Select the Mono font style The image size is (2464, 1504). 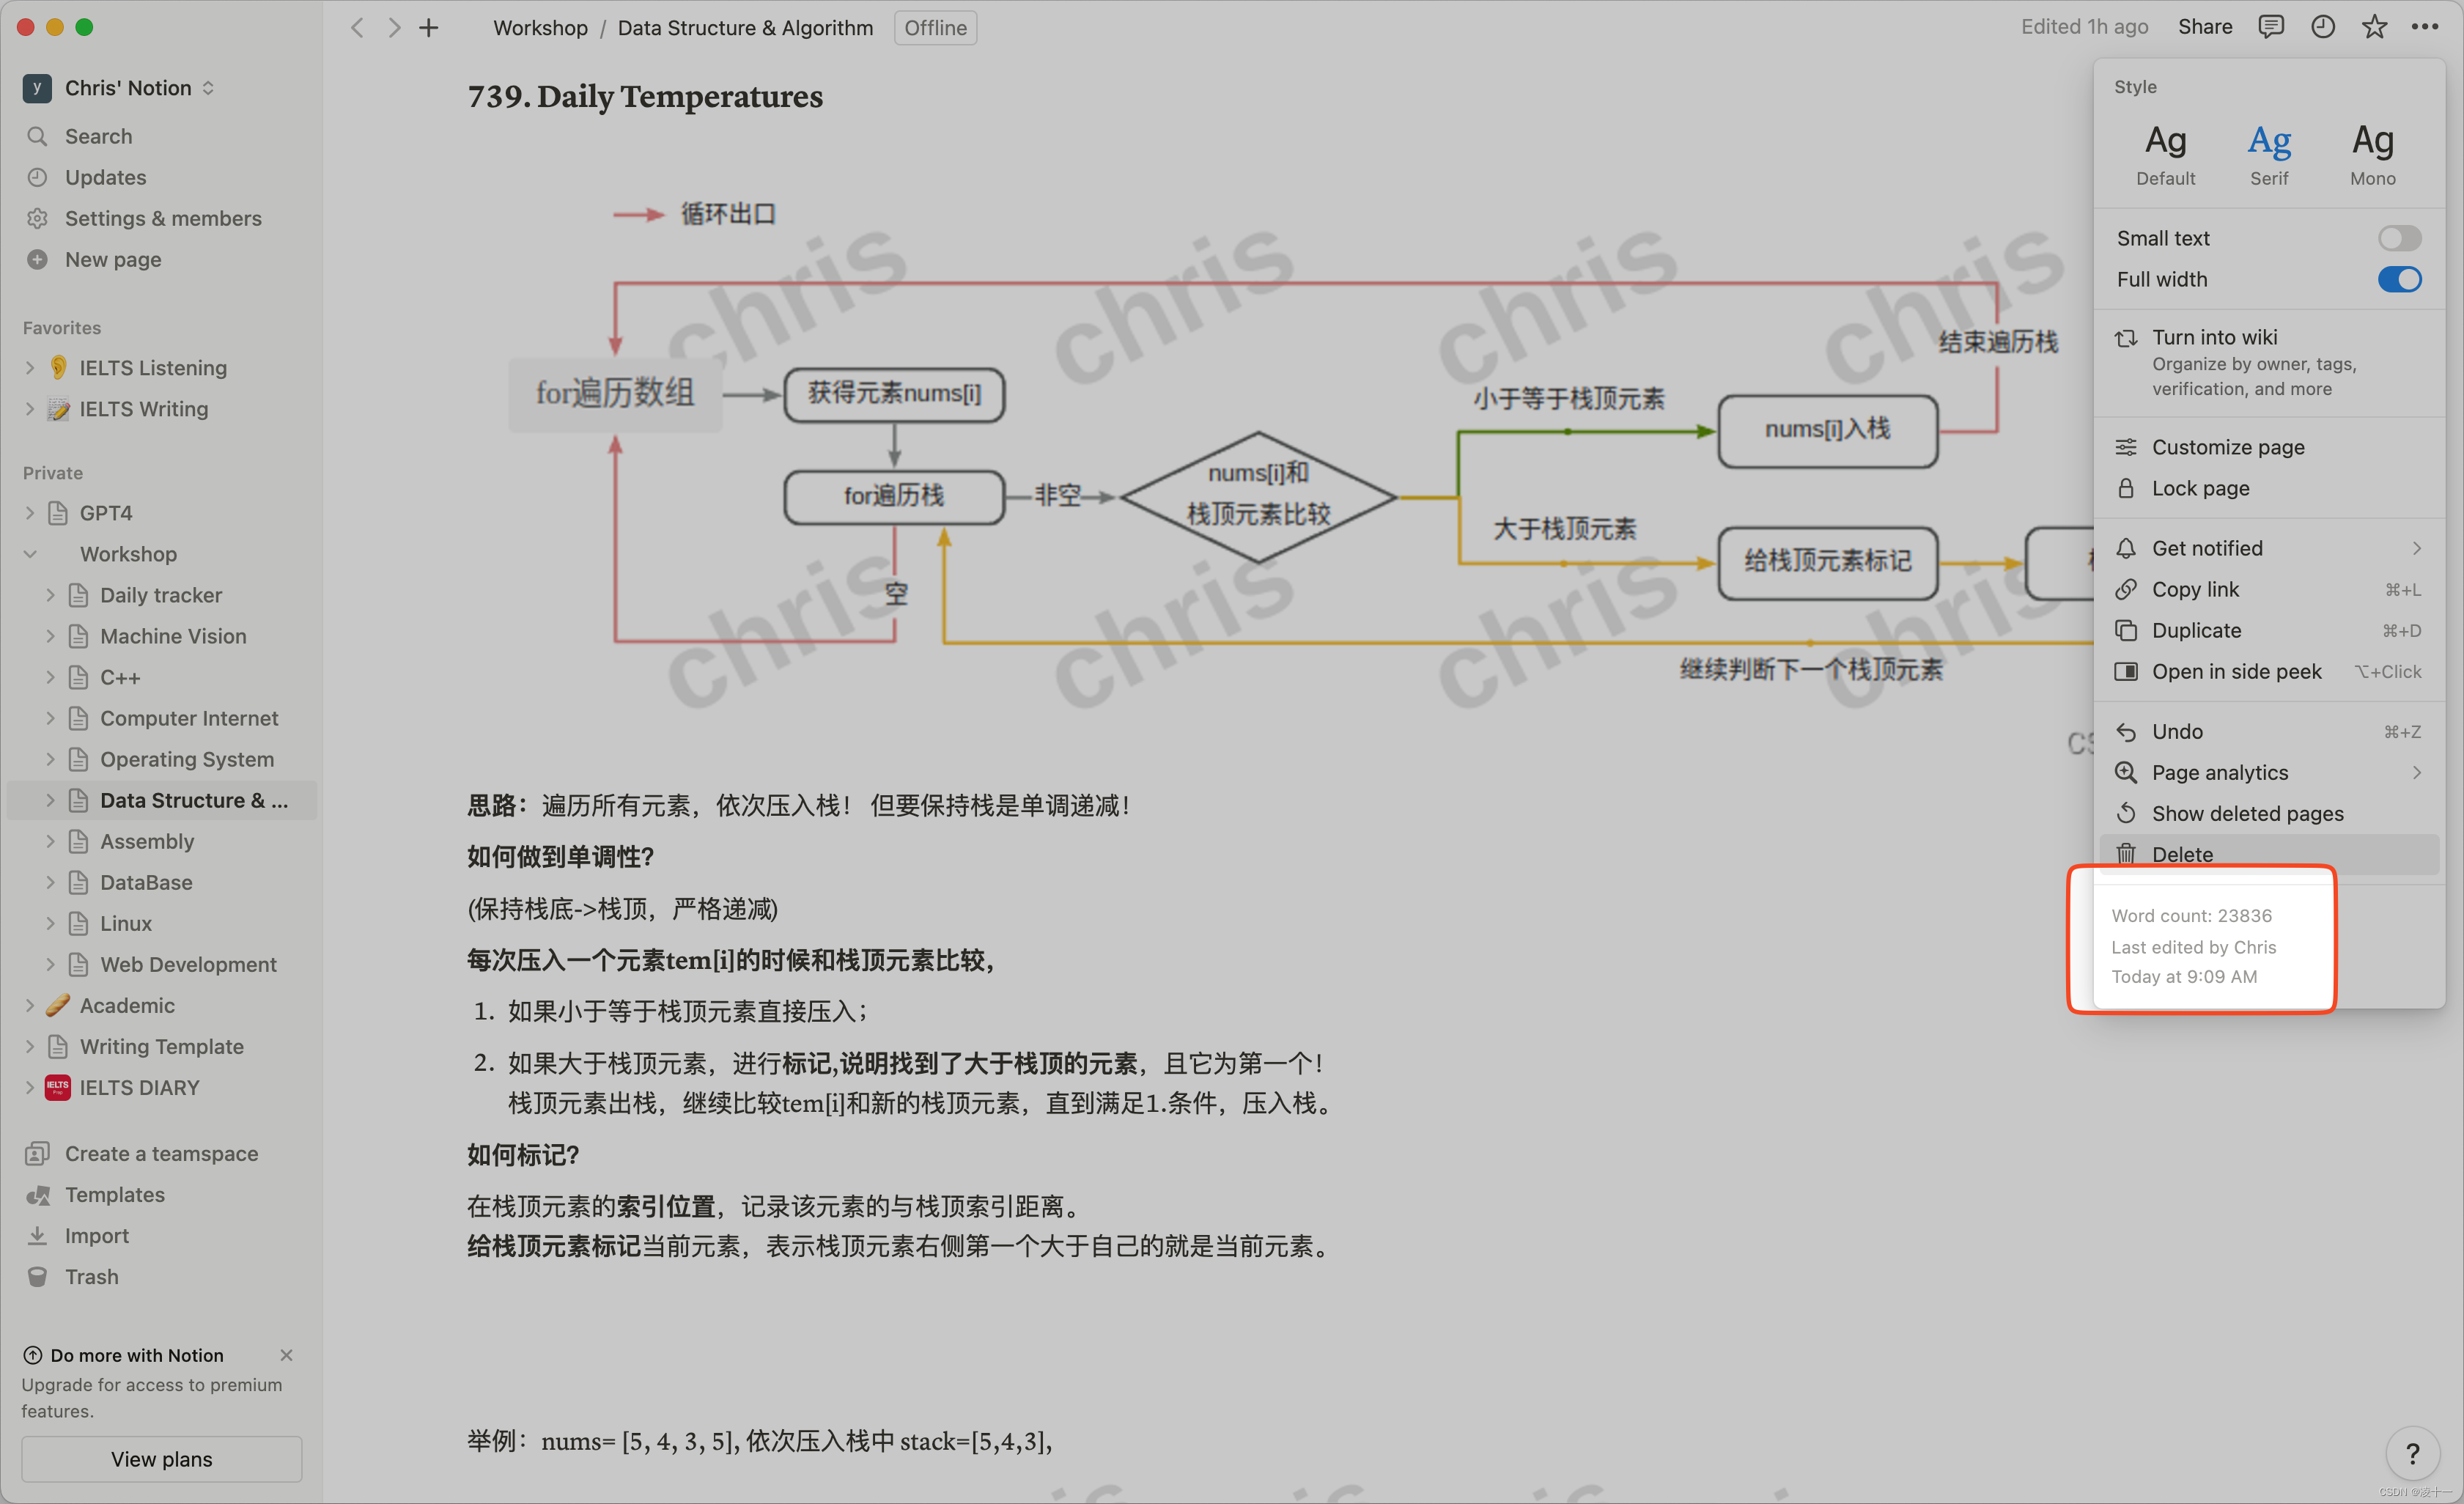[x=2371, y=150]
